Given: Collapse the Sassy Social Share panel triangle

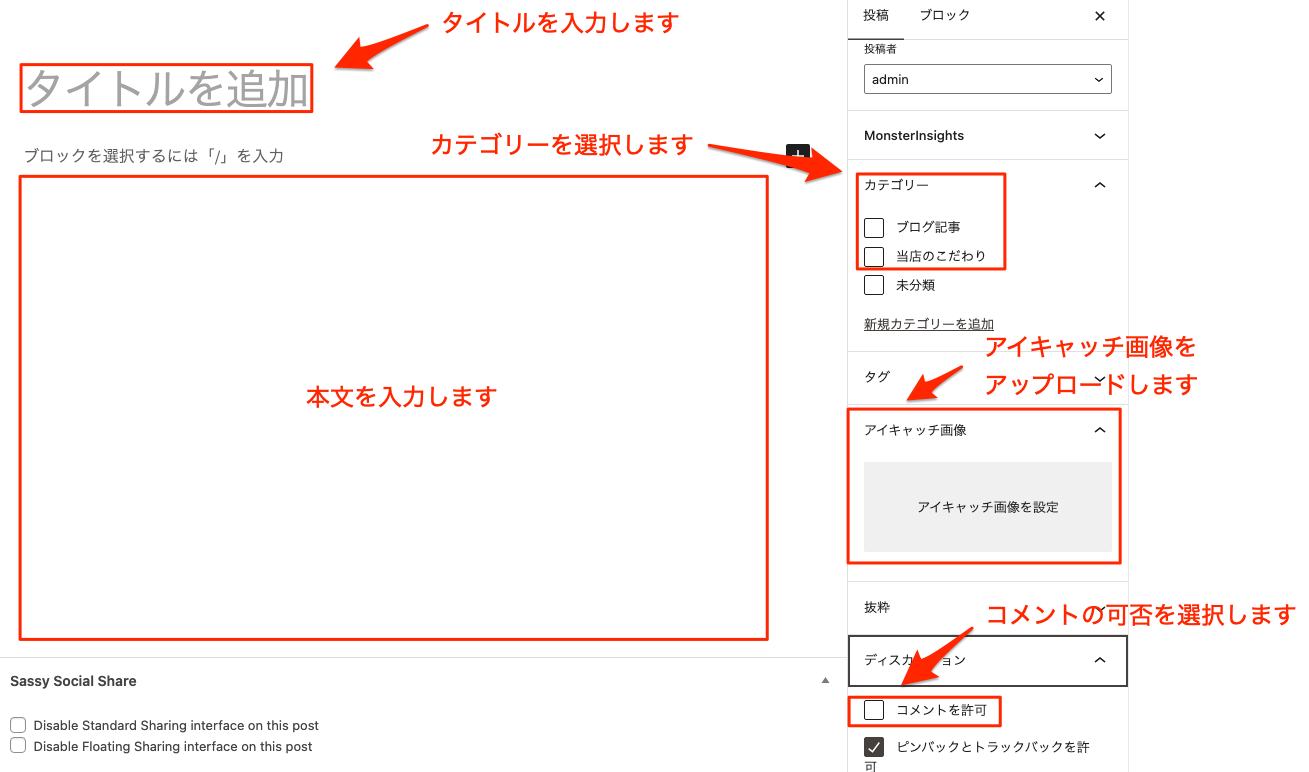Looking at the screenshot, I should (825, 681).
